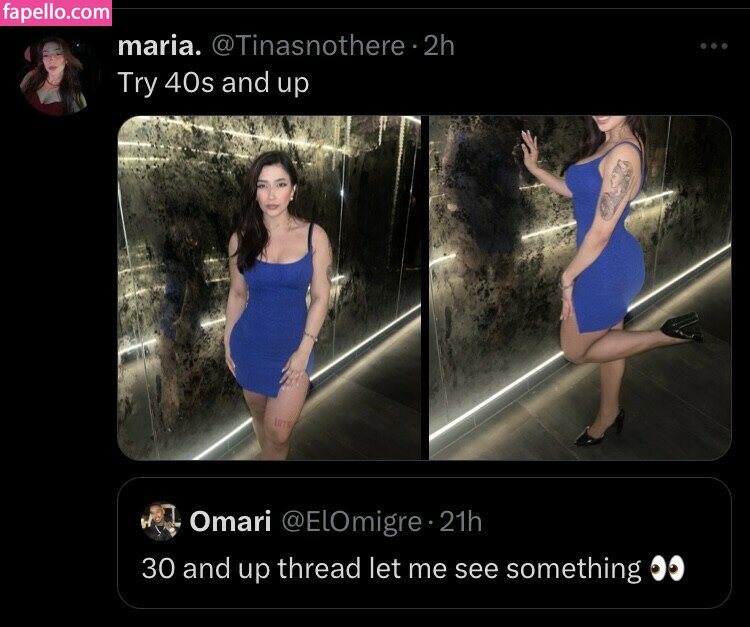Click the word 'something' in quoted tweet

click(x=573, y=570)
